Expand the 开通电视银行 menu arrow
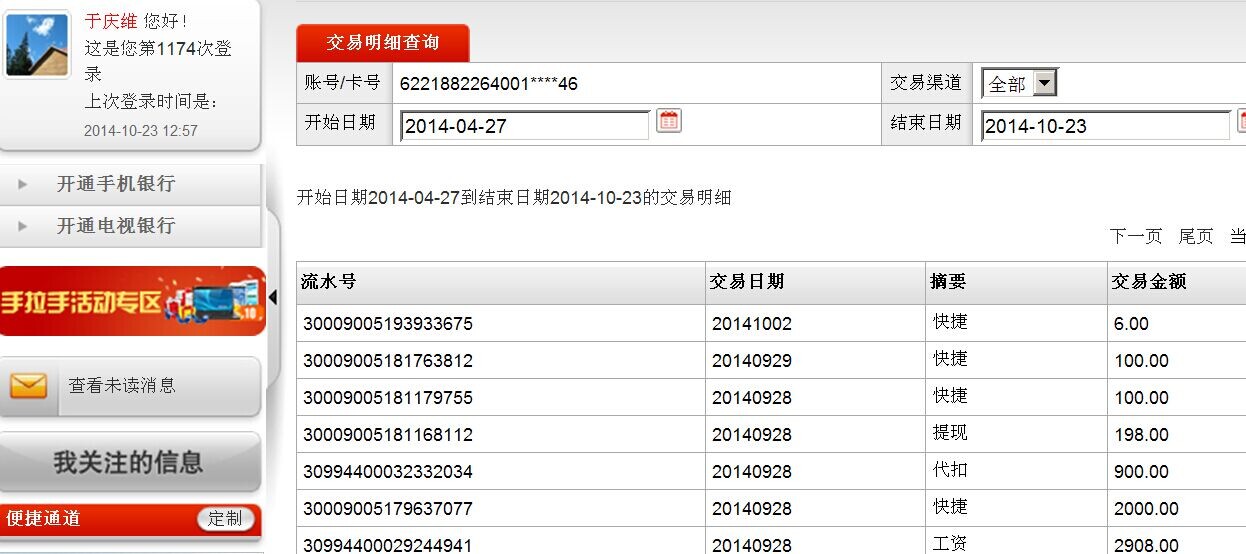 (23, 226)
